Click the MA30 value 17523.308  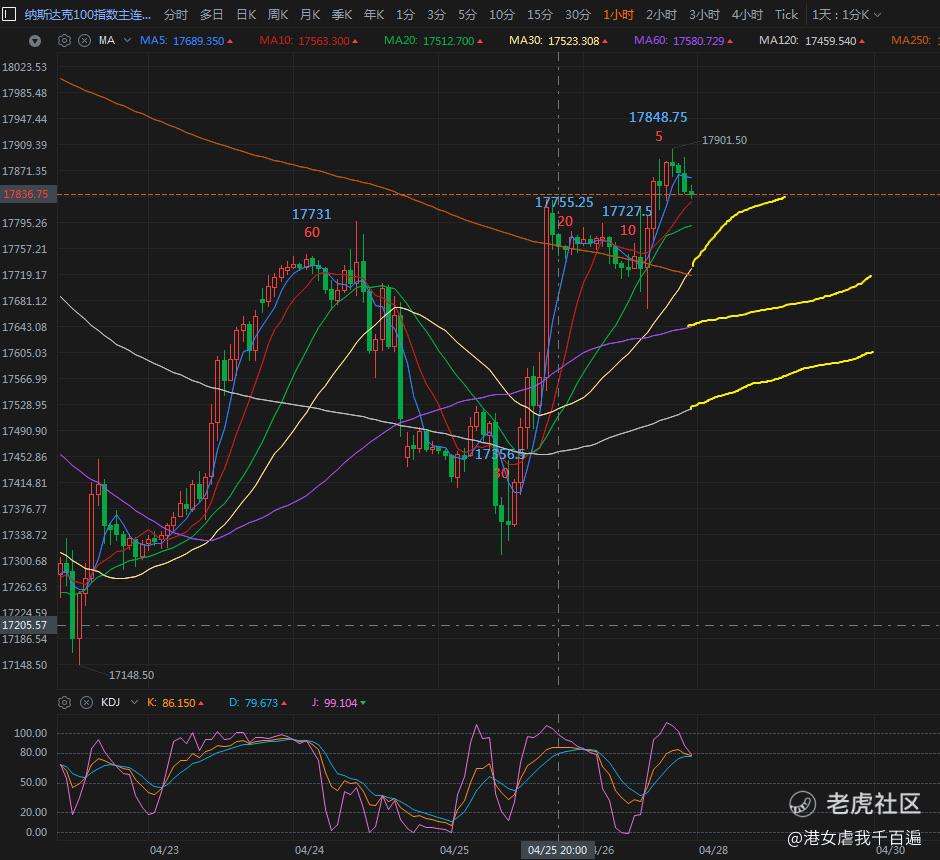coord(574,41)
